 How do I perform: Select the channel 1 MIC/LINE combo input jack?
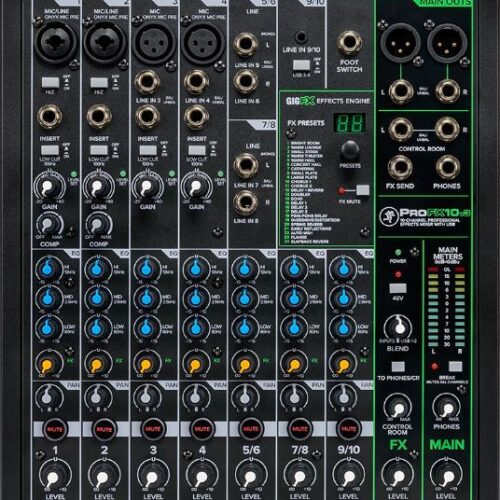coord(56,43)
